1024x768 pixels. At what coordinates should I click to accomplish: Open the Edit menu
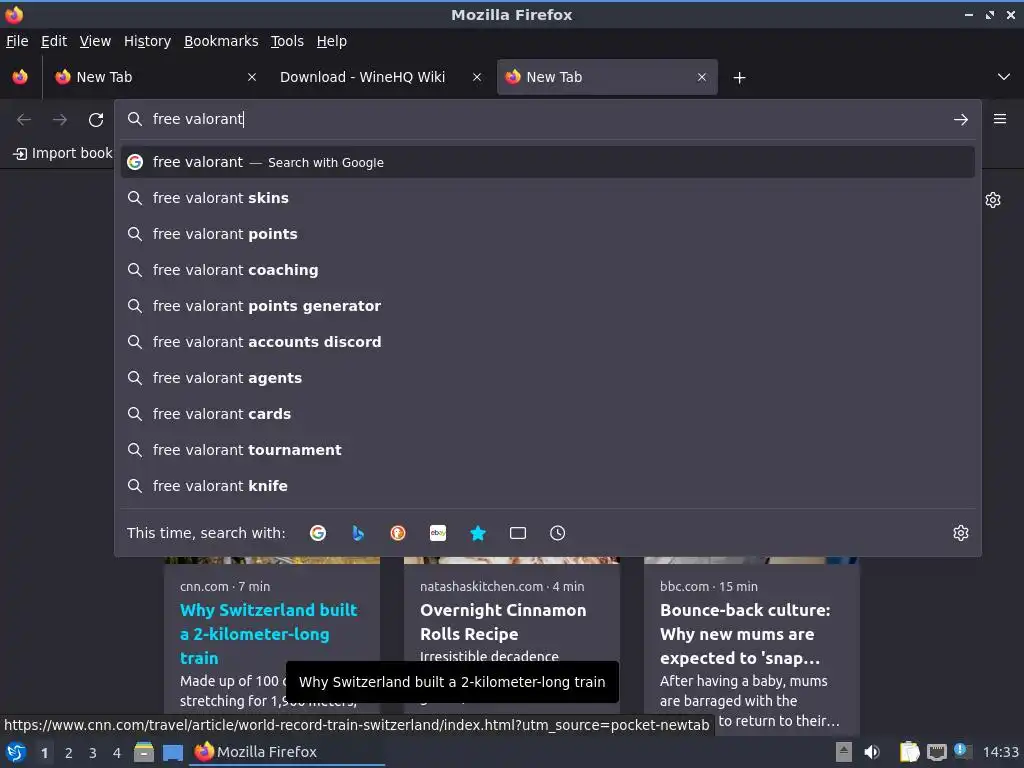pyautogui.click(x=54, y=41)
